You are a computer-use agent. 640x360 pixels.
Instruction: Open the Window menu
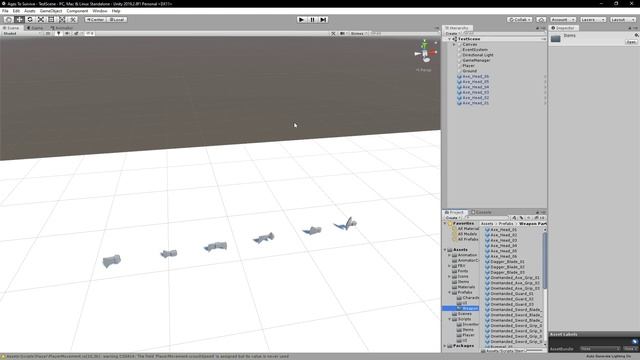[x=100, y=11]
